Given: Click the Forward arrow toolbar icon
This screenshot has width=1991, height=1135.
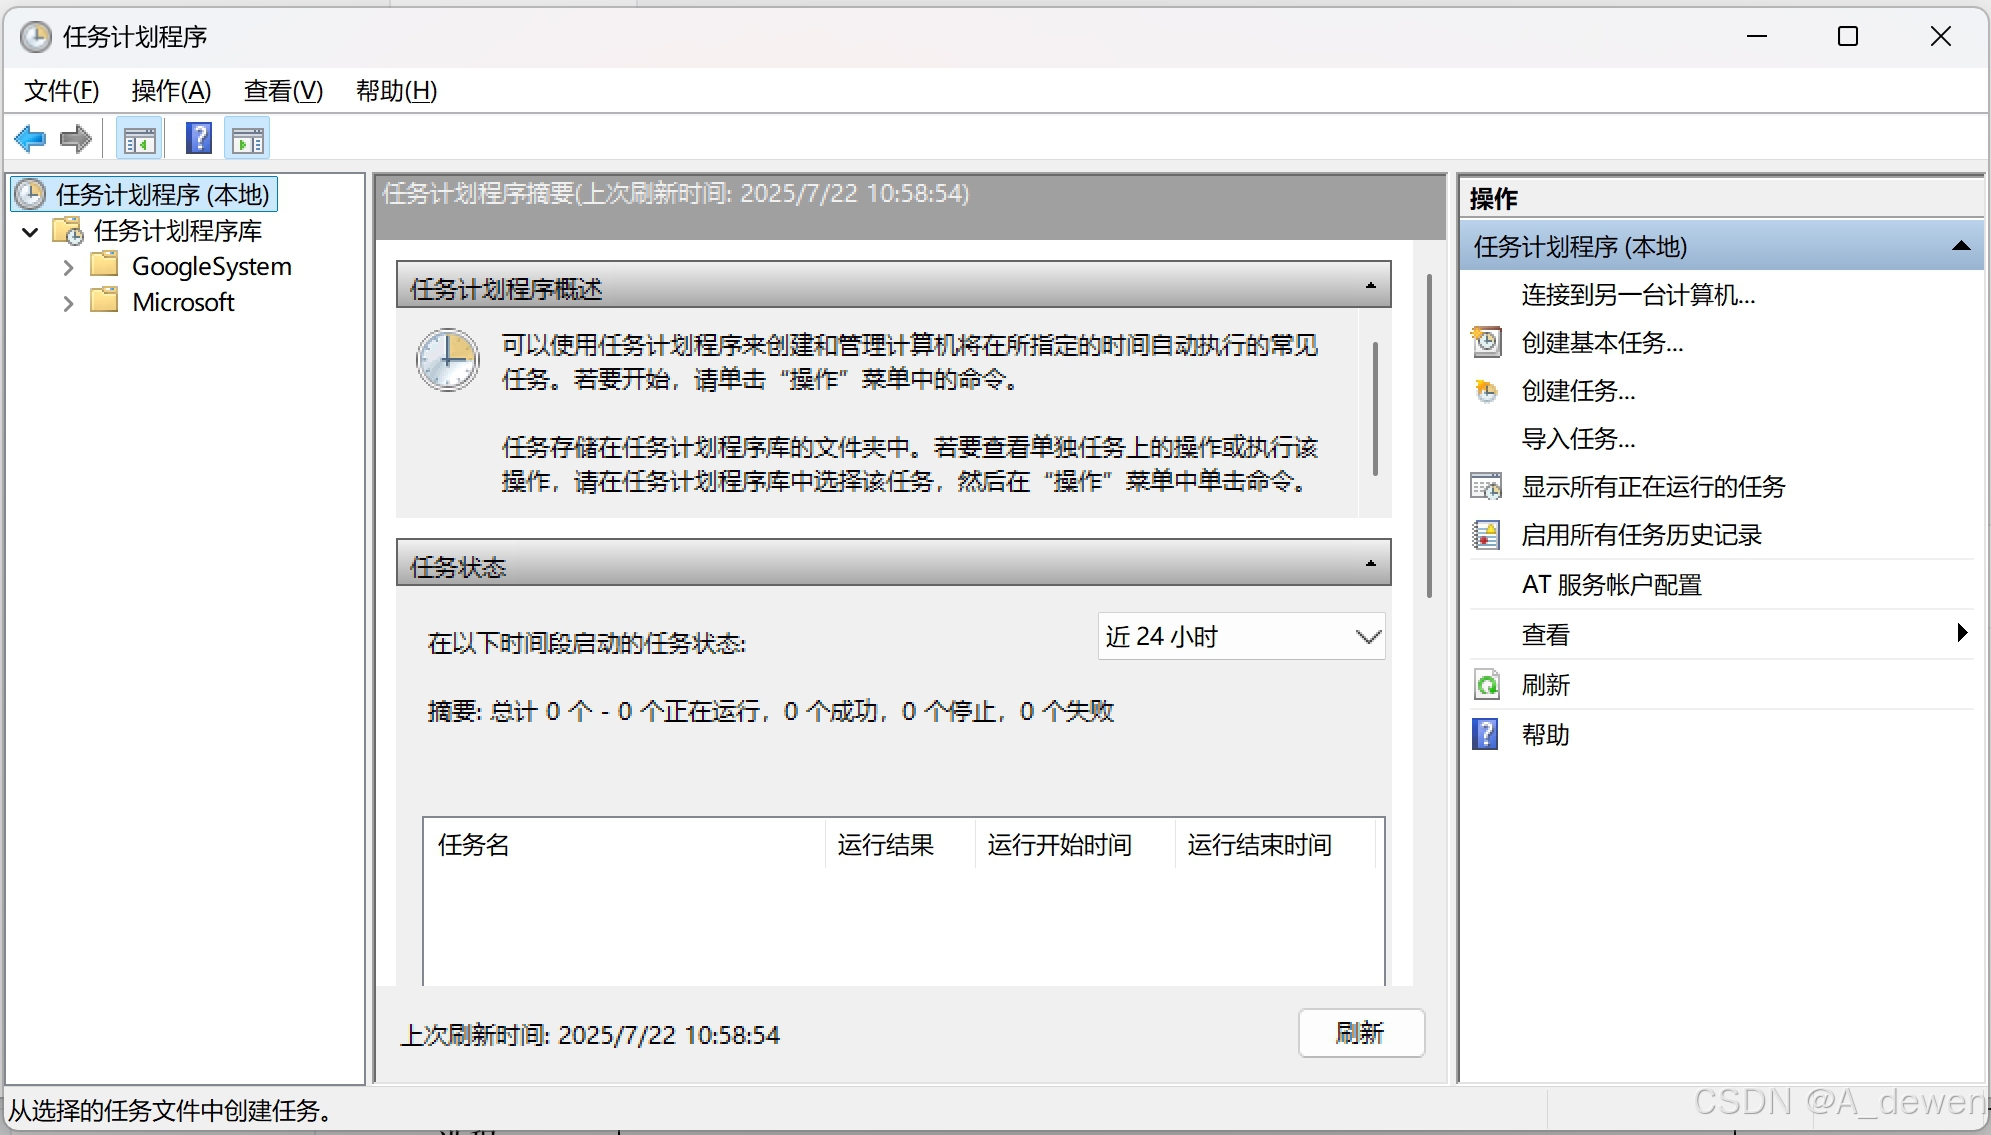Looking at the screenshot, I should [x=76, y=139].
